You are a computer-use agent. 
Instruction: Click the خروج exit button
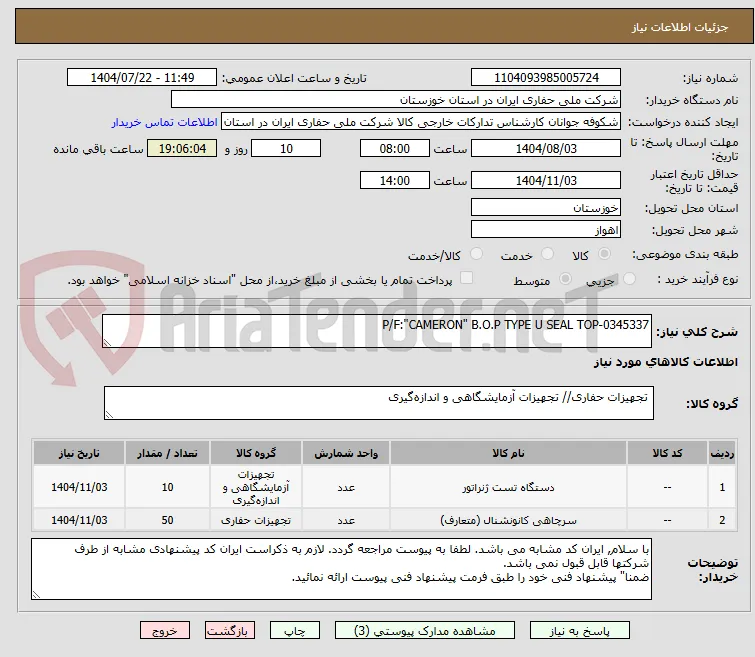click(x=165, y=631)
